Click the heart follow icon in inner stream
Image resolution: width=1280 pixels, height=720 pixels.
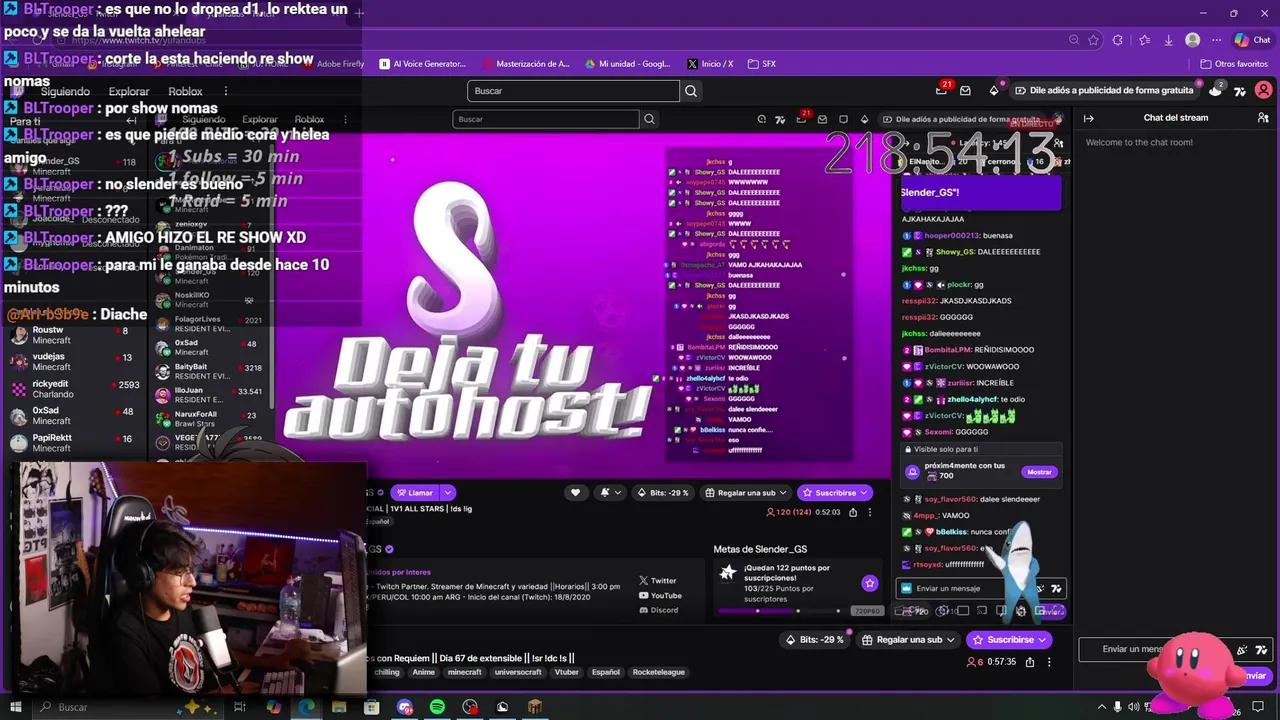click(575, 492)
